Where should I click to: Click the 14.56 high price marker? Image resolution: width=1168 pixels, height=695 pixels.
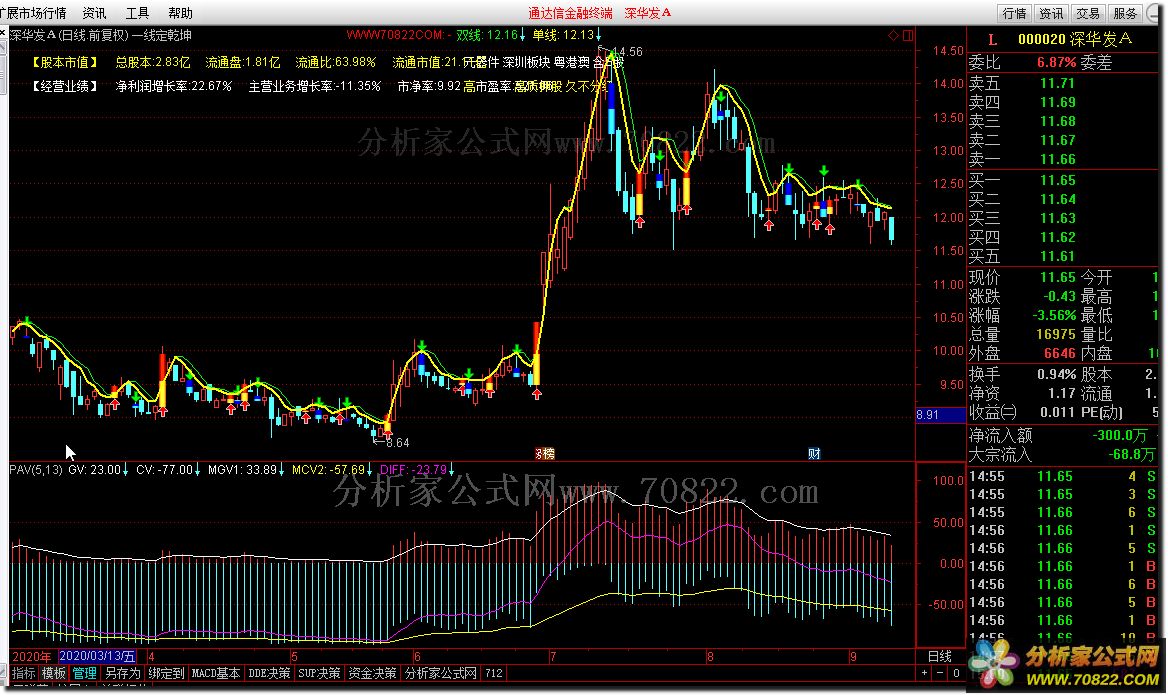tap(627, 51)
